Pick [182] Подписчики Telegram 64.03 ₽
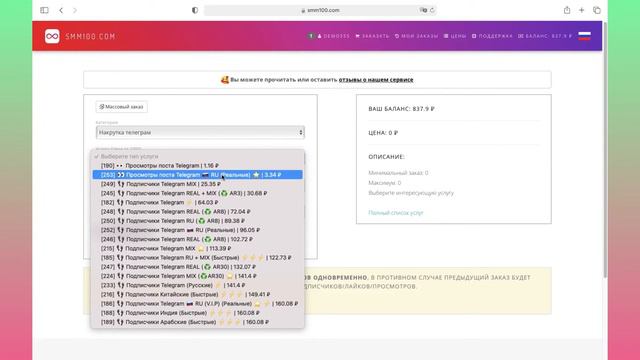 click(198, 202)
